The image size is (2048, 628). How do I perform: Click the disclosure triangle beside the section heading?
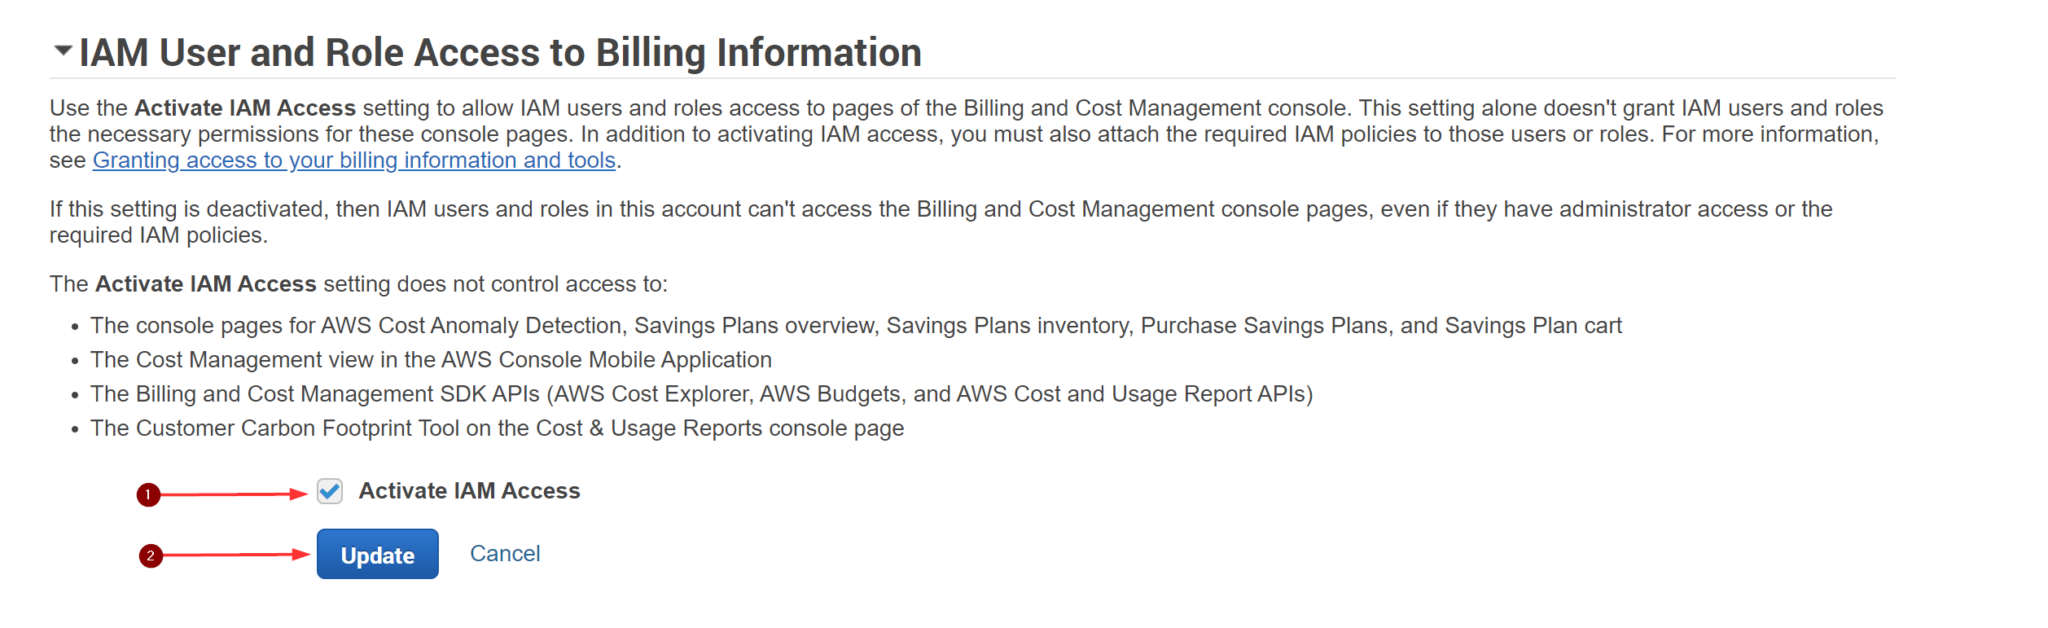[x=64, y=48]
